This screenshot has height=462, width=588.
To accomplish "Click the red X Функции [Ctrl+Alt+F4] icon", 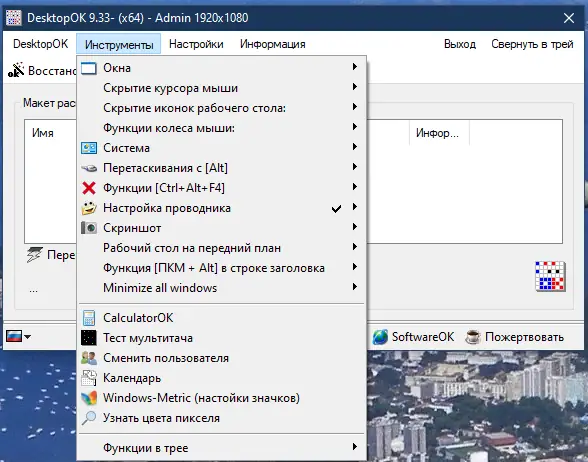I will tap(89, 188).
